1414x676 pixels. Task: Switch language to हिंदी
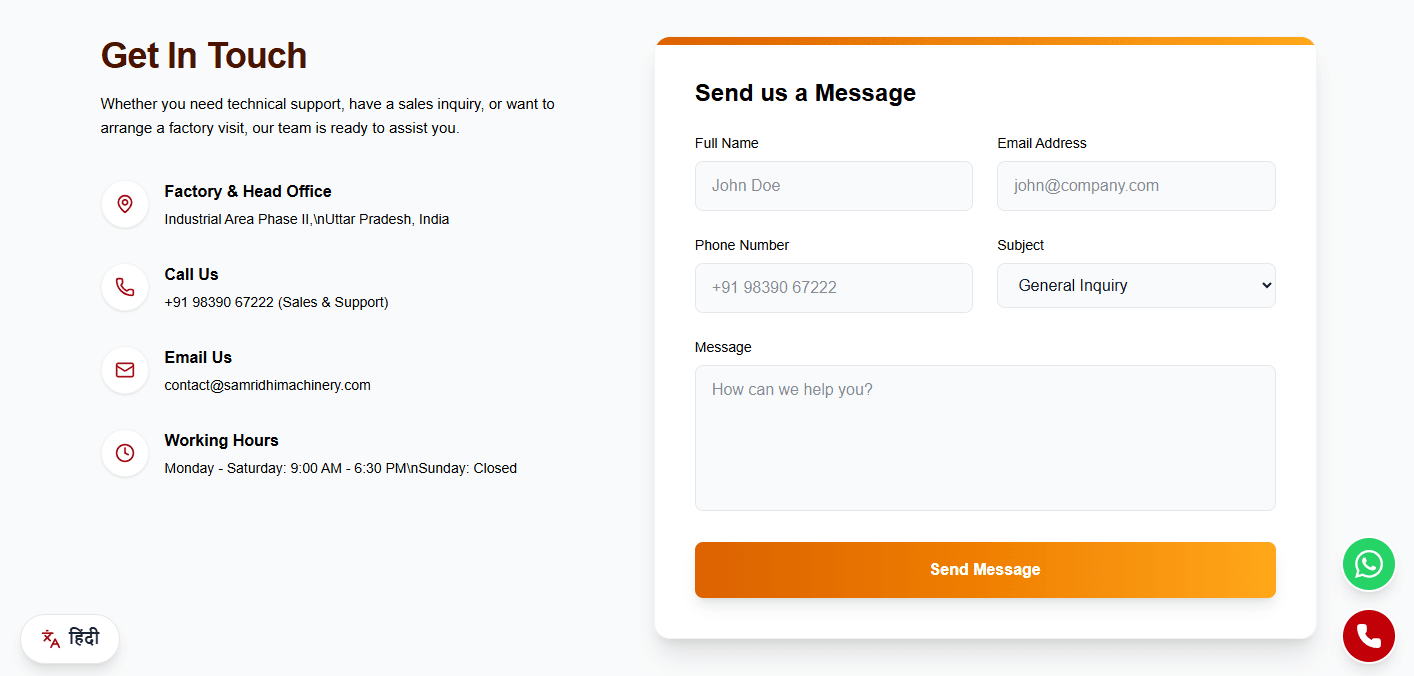(70, 638)
